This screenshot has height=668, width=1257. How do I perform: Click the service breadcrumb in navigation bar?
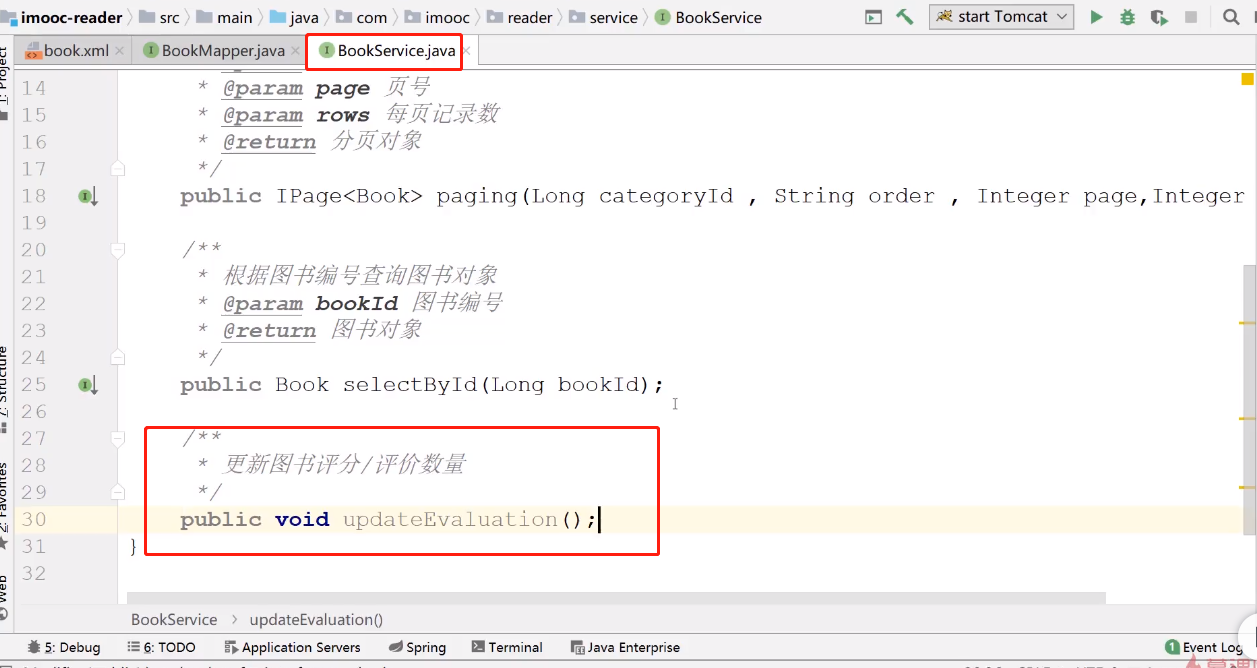point(613,17)
